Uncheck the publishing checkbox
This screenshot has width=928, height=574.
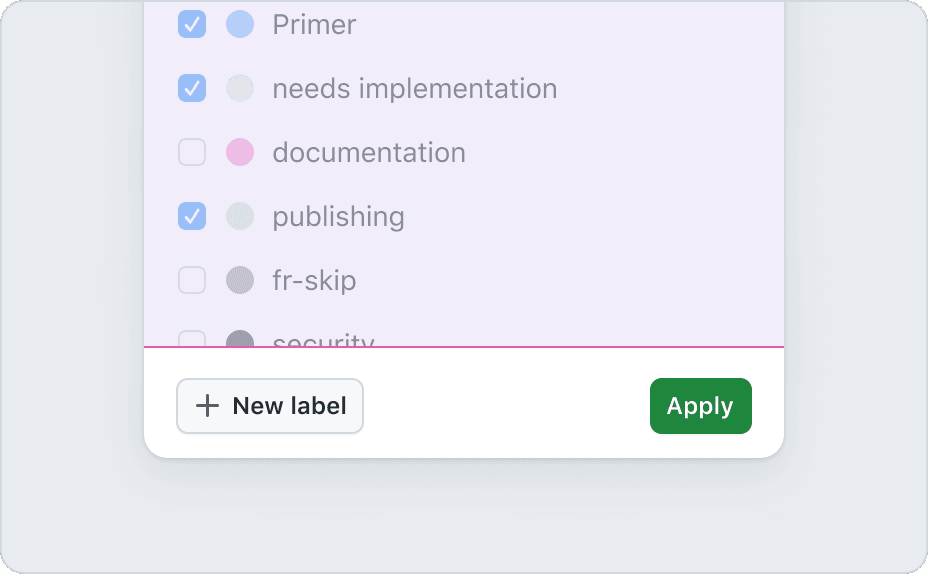[x=192, y=216]
